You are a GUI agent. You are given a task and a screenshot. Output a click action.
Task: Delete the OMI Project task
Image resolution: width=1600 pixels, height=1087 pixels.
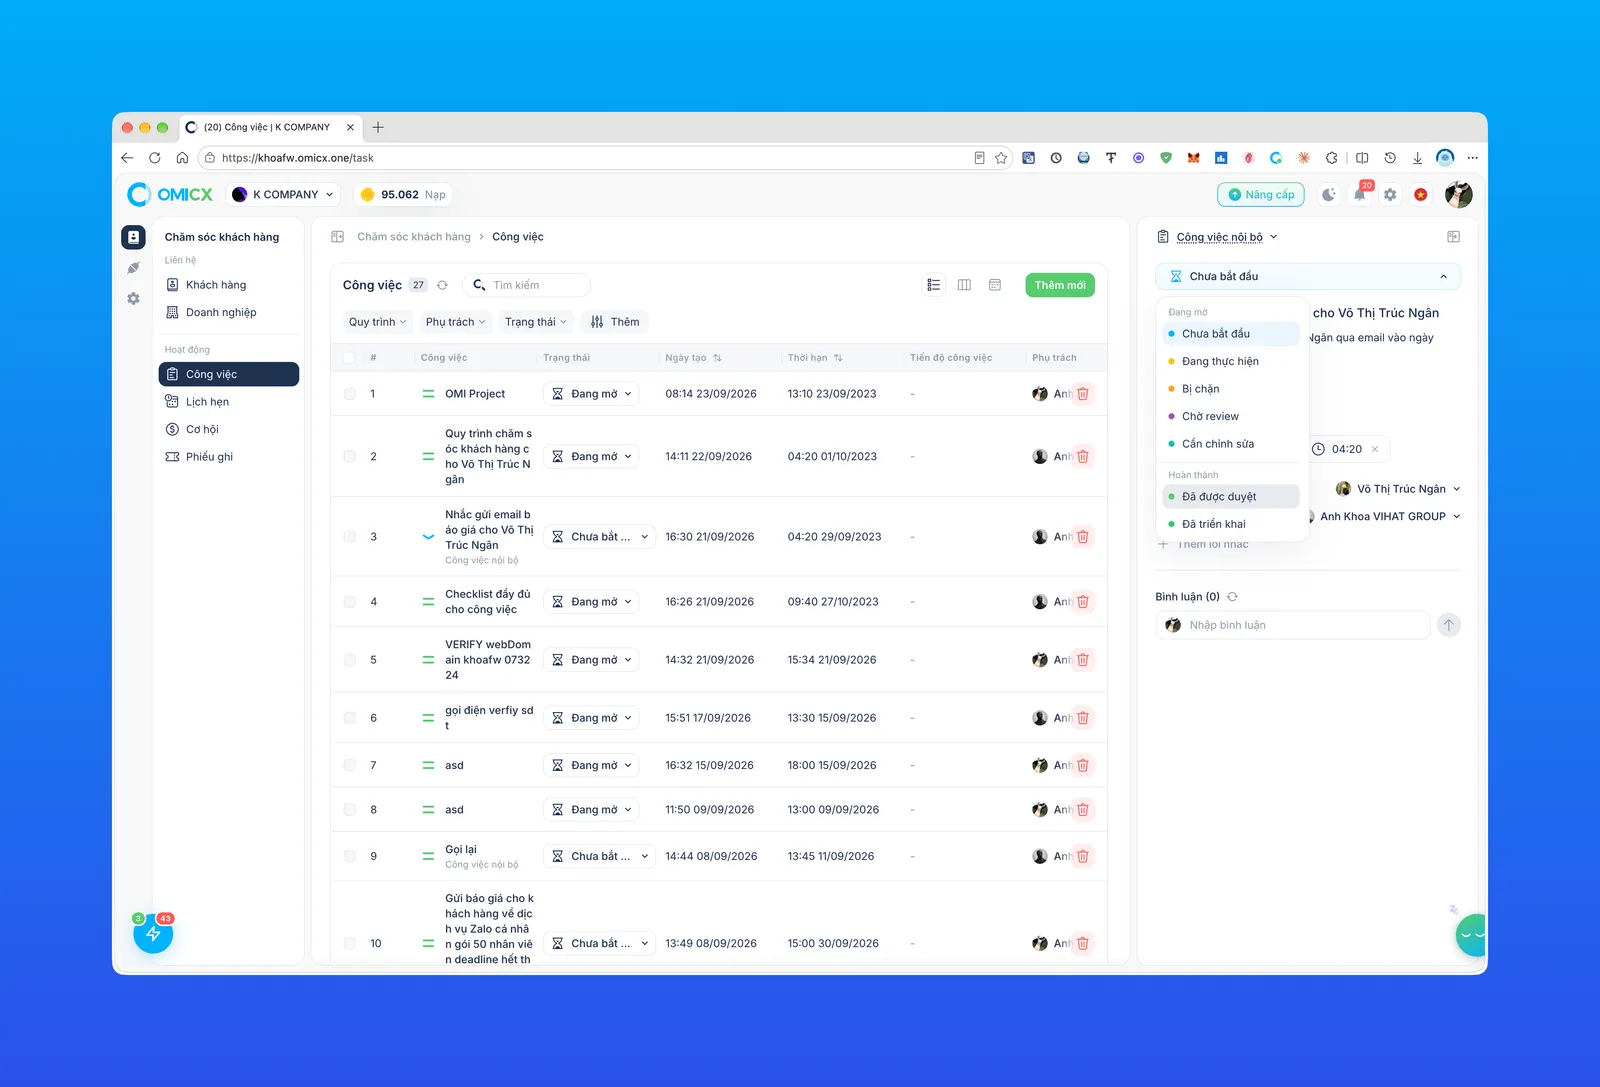coord(1082,394)
